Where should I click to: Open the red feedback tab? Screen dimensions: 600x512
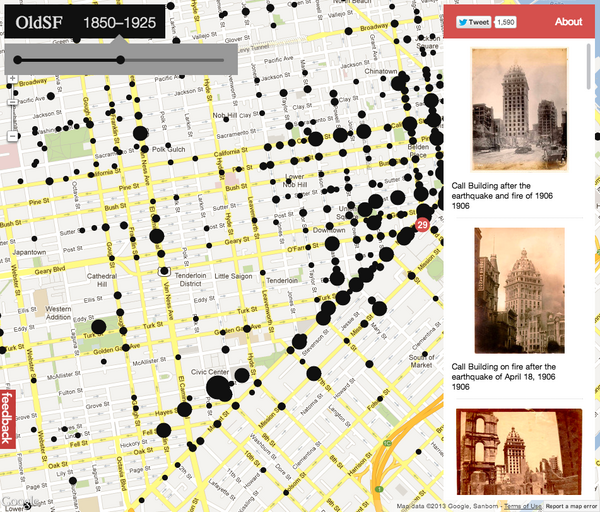8,419
